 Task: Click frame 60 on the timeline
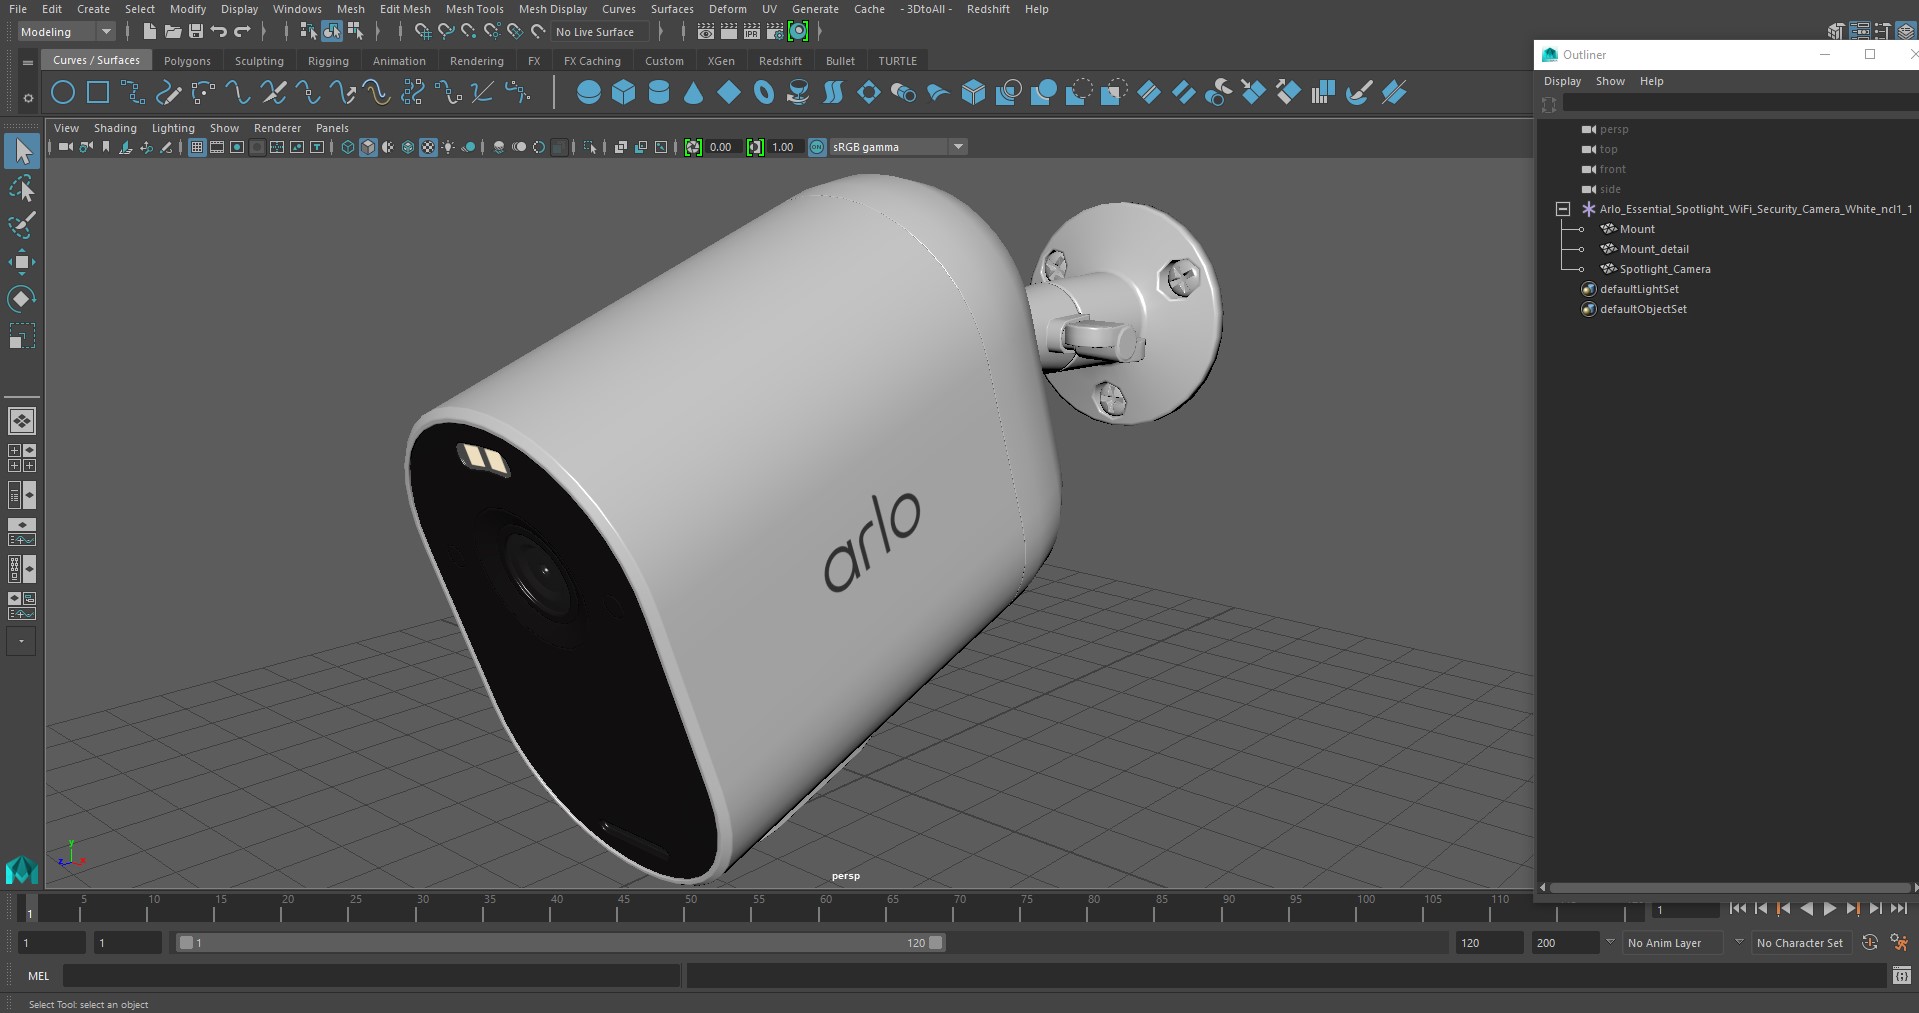(826, 908)
